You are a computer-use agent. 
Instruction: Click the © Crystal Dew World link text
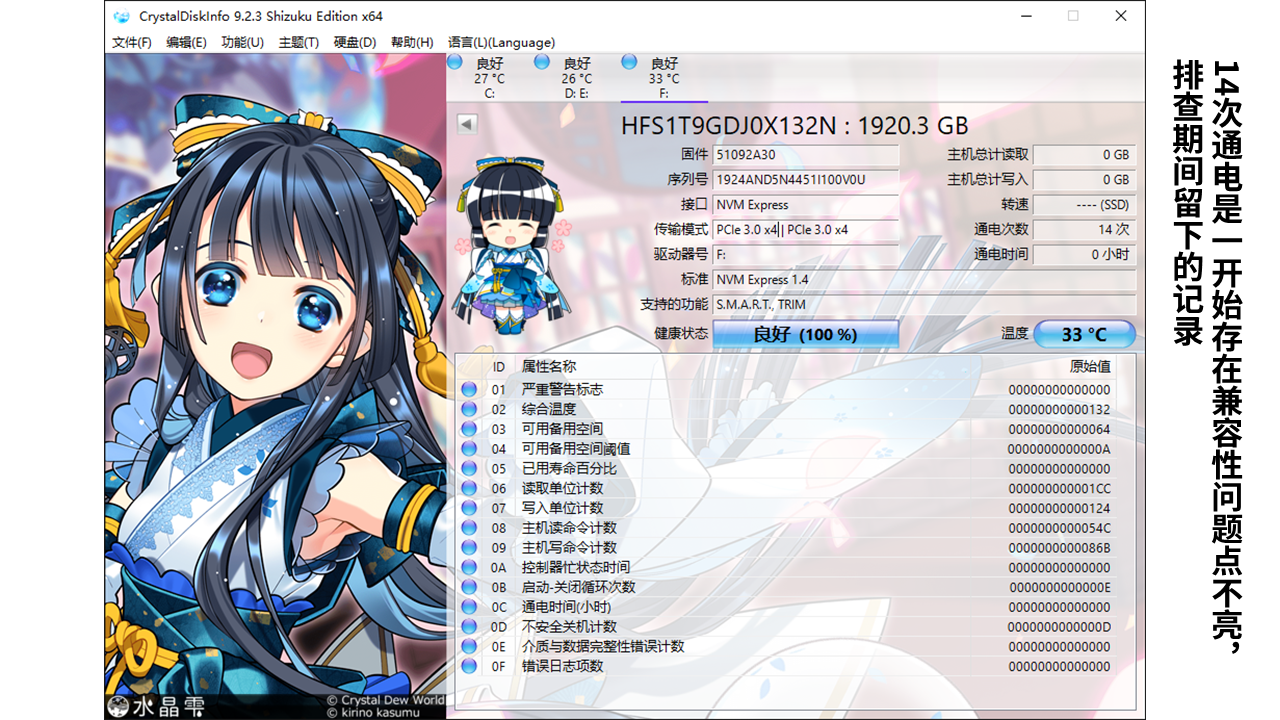tap(386, 700)
